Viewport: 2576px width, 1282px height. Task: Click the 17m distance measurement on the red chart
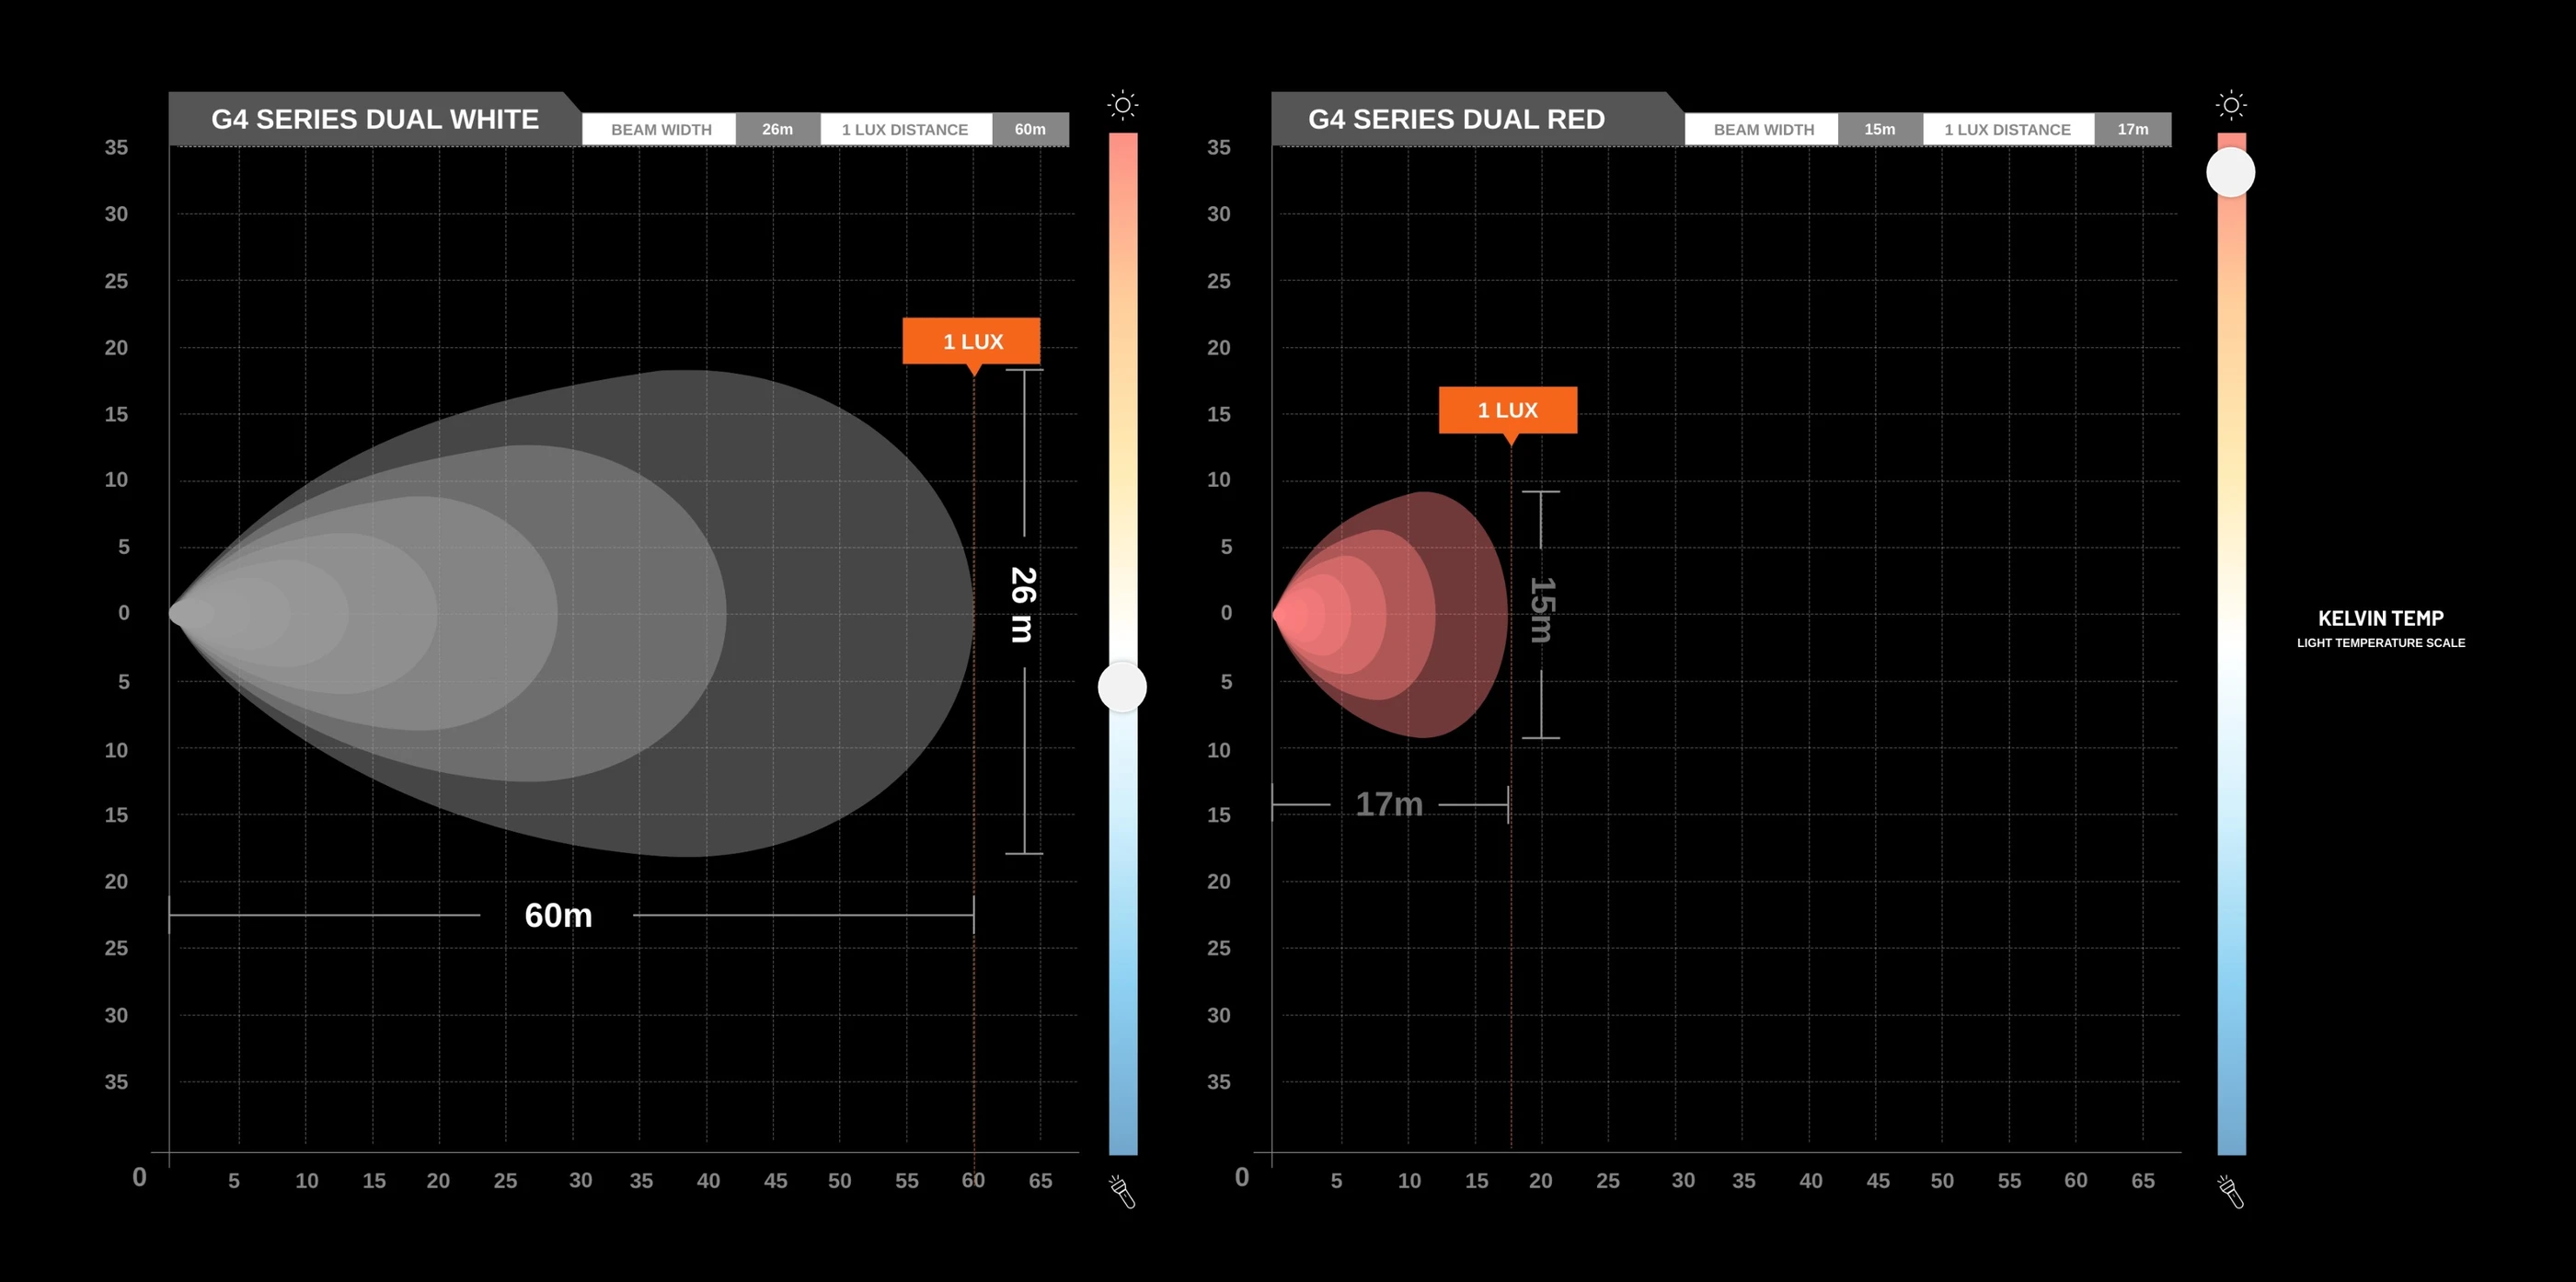[1389, 804]
